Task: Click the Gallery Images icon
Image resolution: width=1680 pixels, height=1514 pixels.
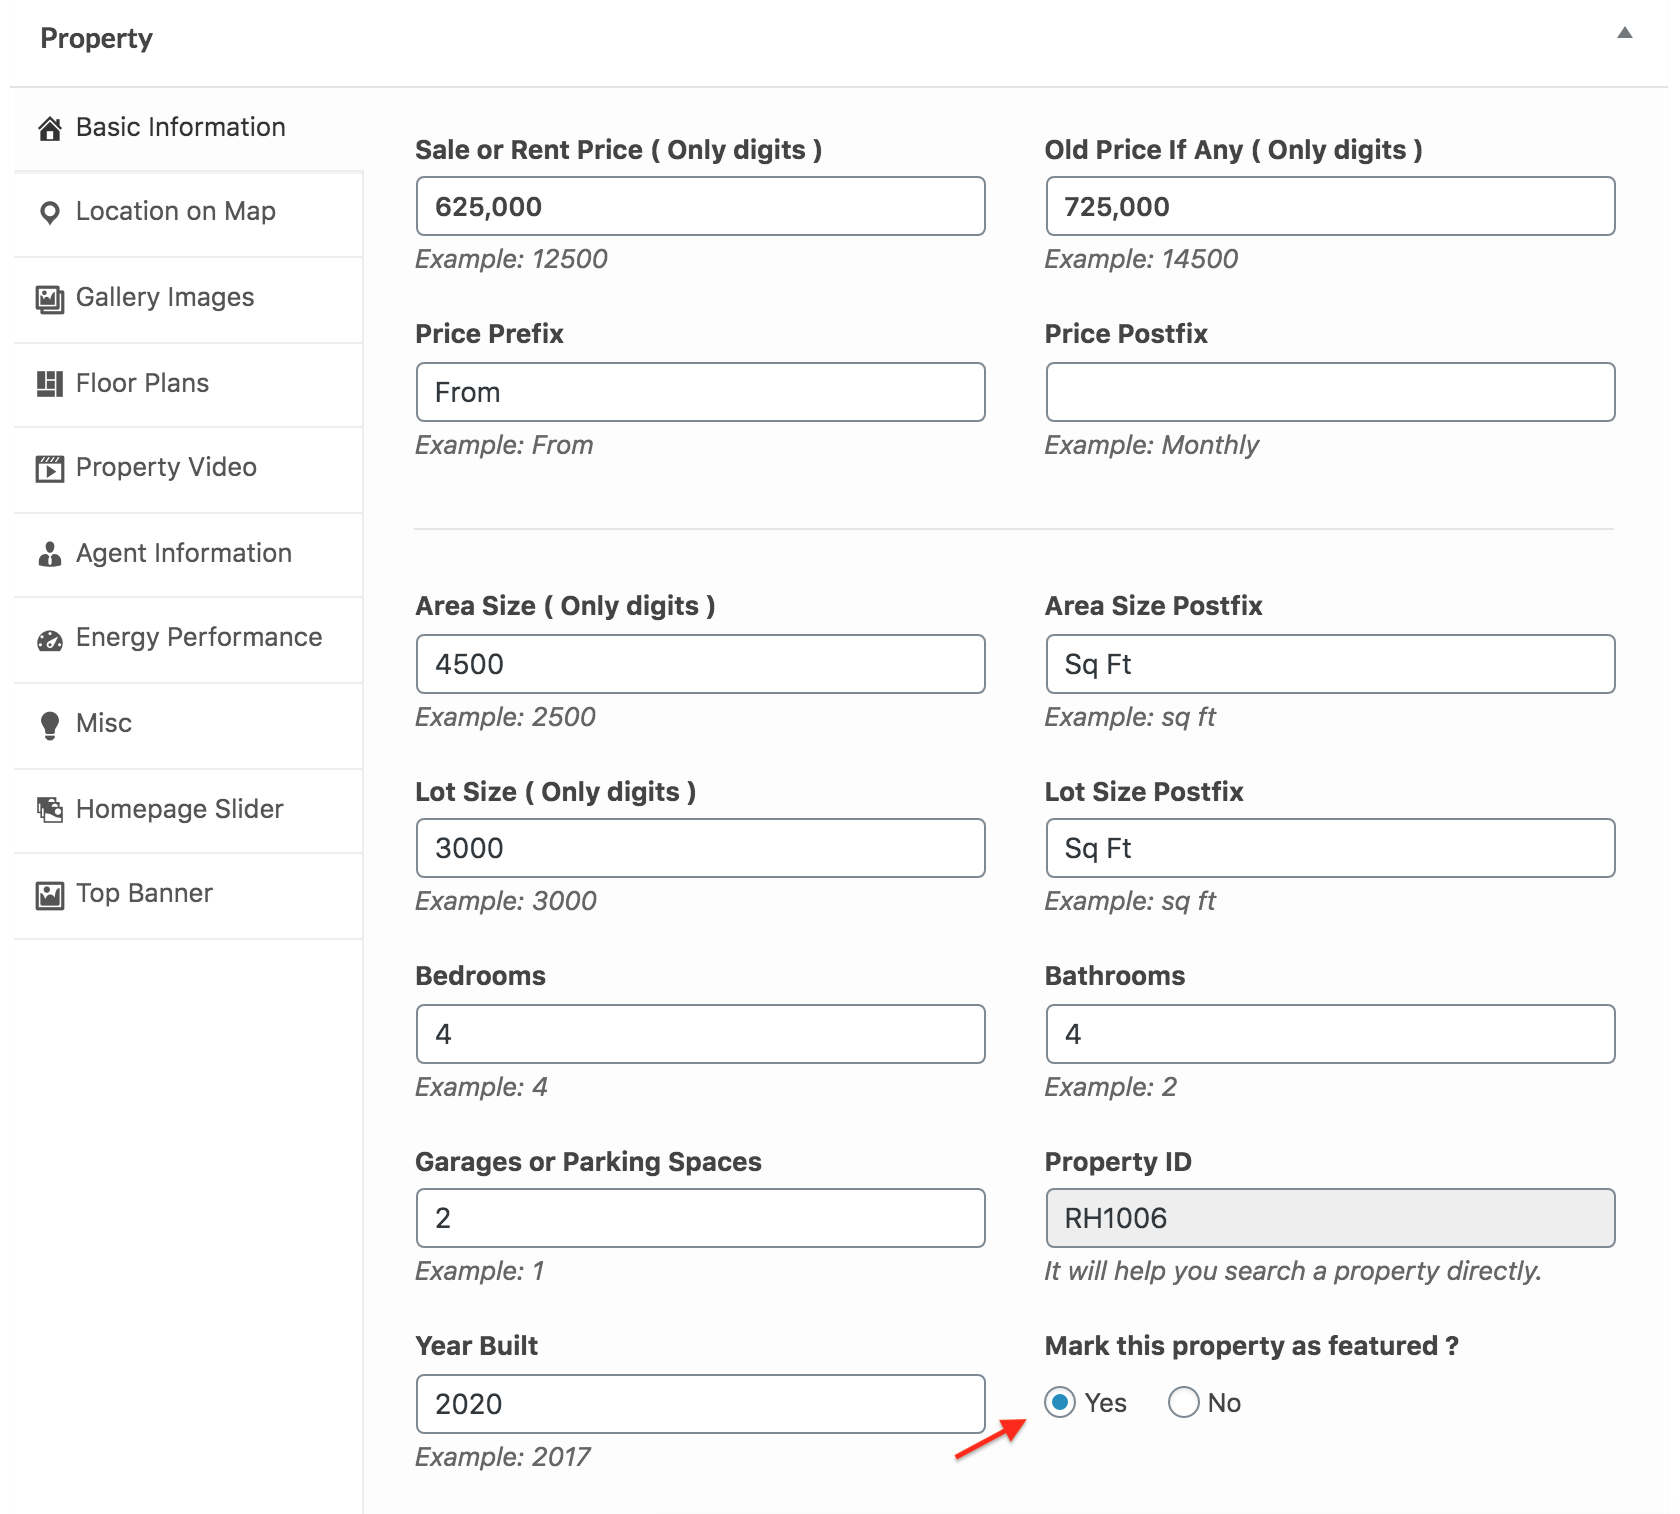Action: point(50,298)
